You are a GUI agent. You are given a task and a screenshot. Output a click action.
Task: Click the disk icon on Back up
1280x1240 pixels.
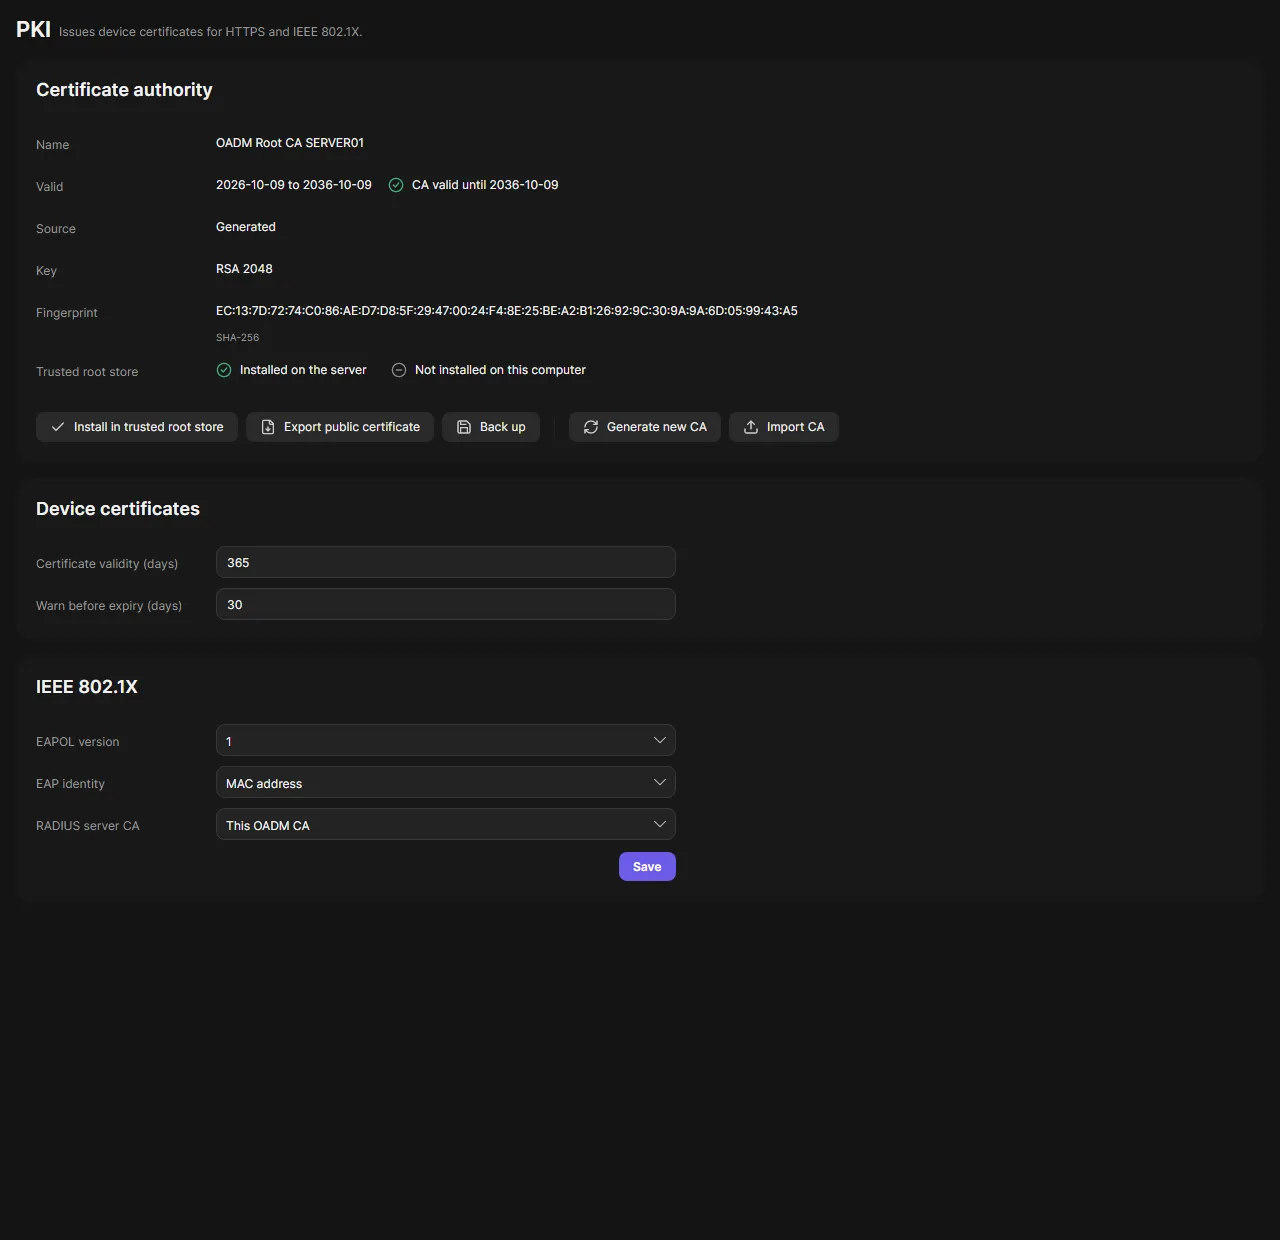pos(464,427)
